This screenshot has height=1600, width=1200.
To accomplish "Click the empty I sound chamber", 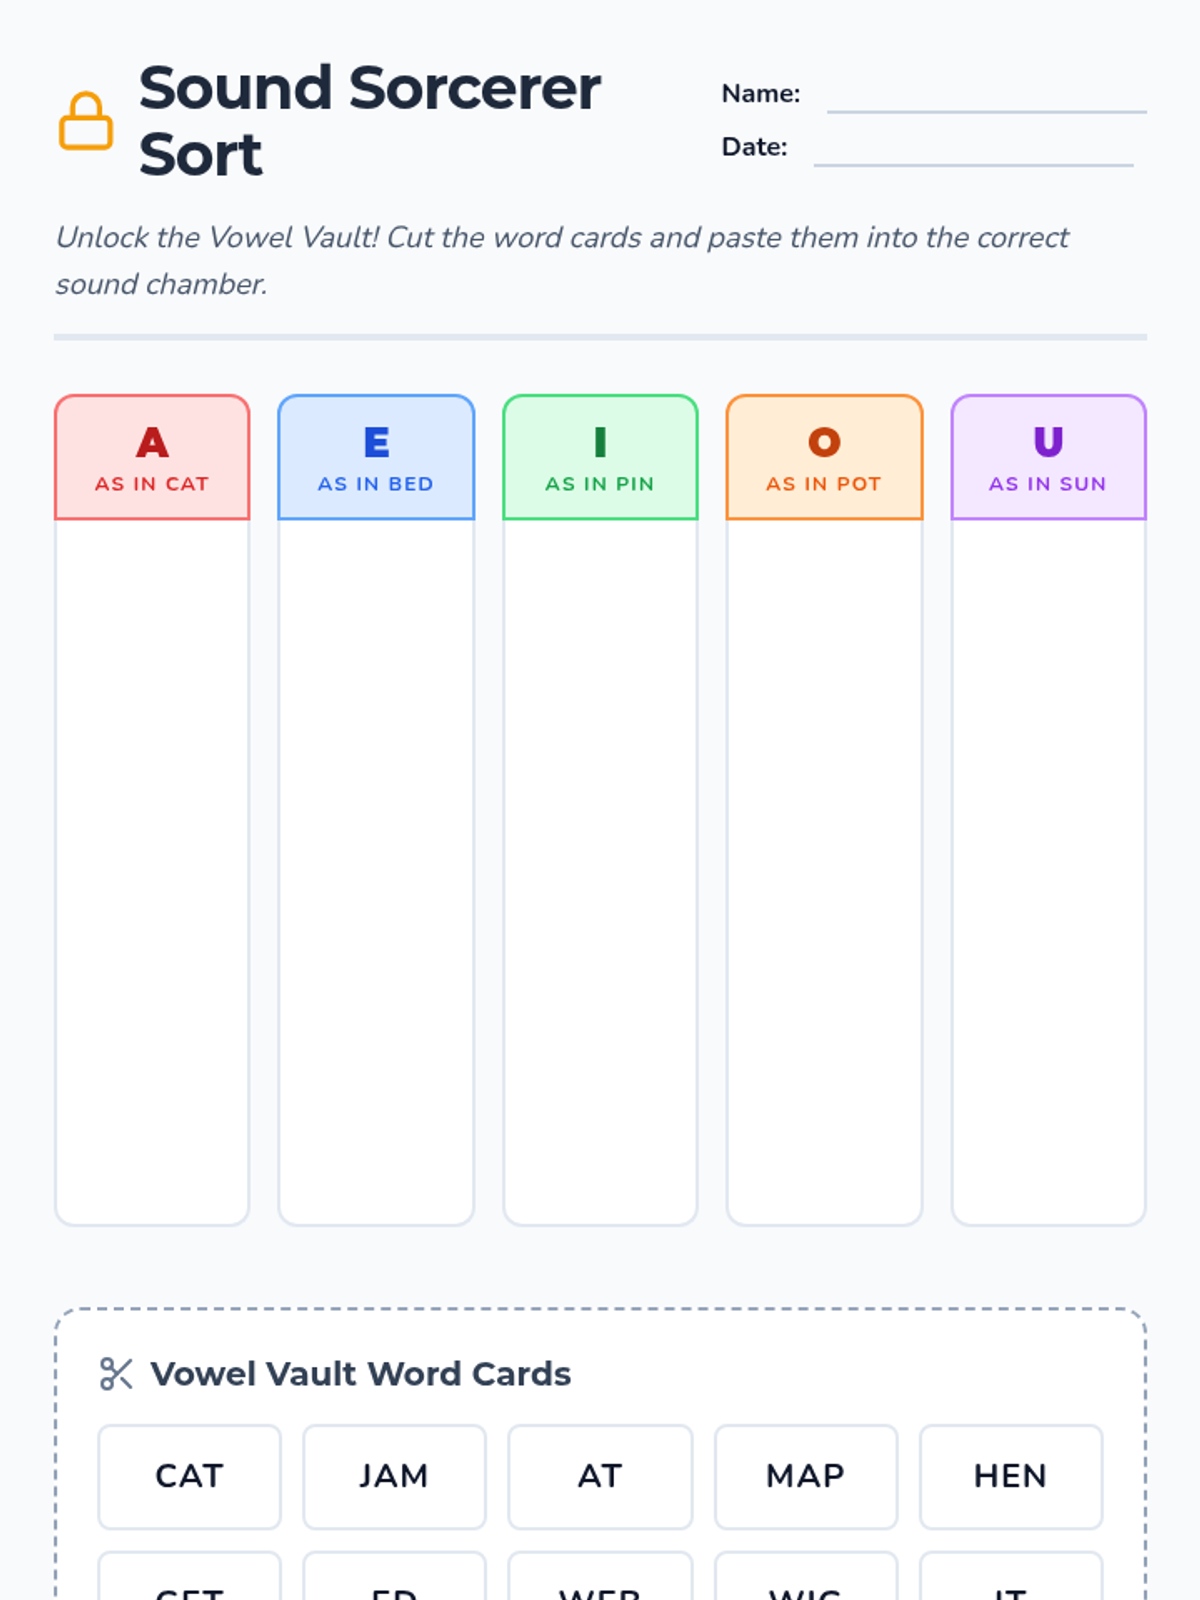I will pyautogui.click(x=600, y=872).
